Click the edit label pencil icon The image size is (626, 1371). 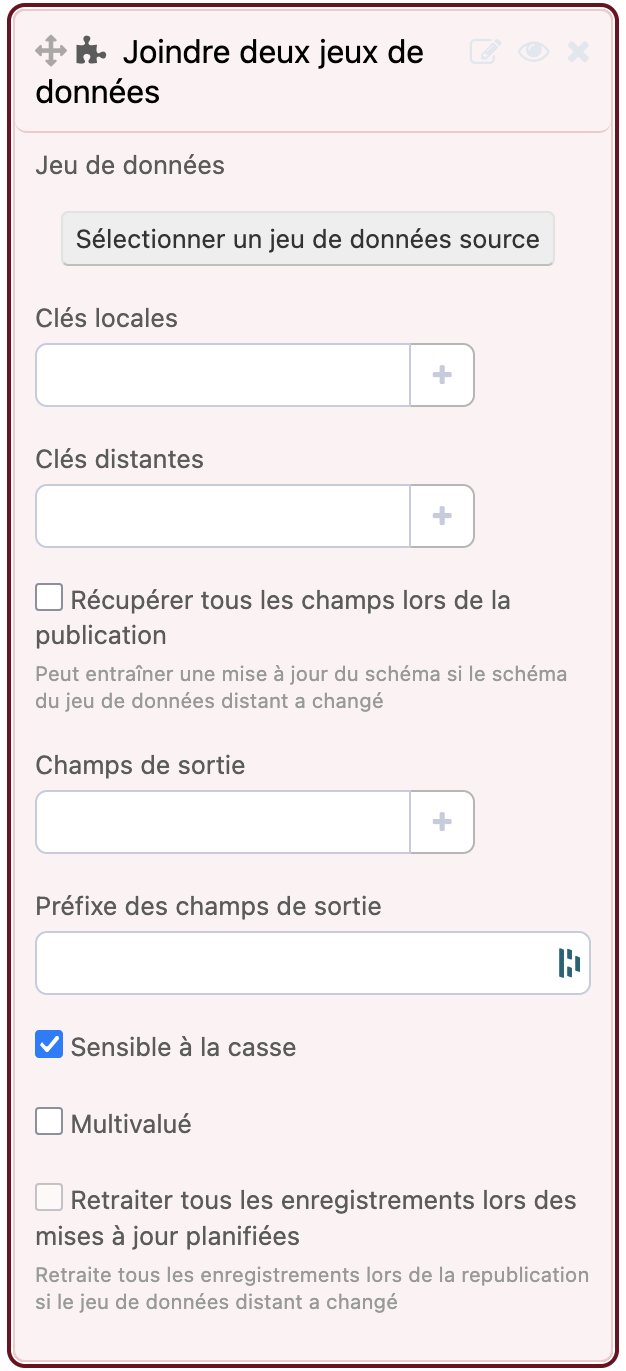[x=485, y=51]
